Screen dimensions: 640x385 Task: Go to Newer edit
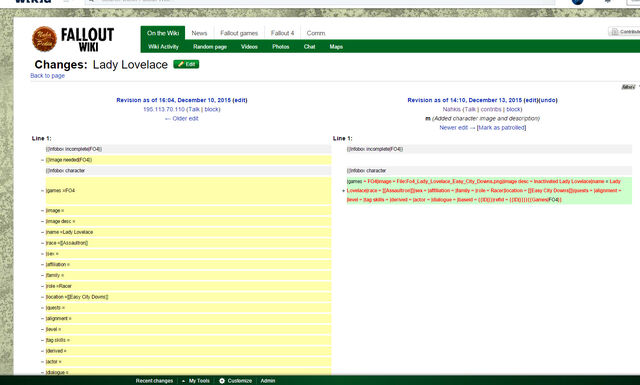pos(457,128)
